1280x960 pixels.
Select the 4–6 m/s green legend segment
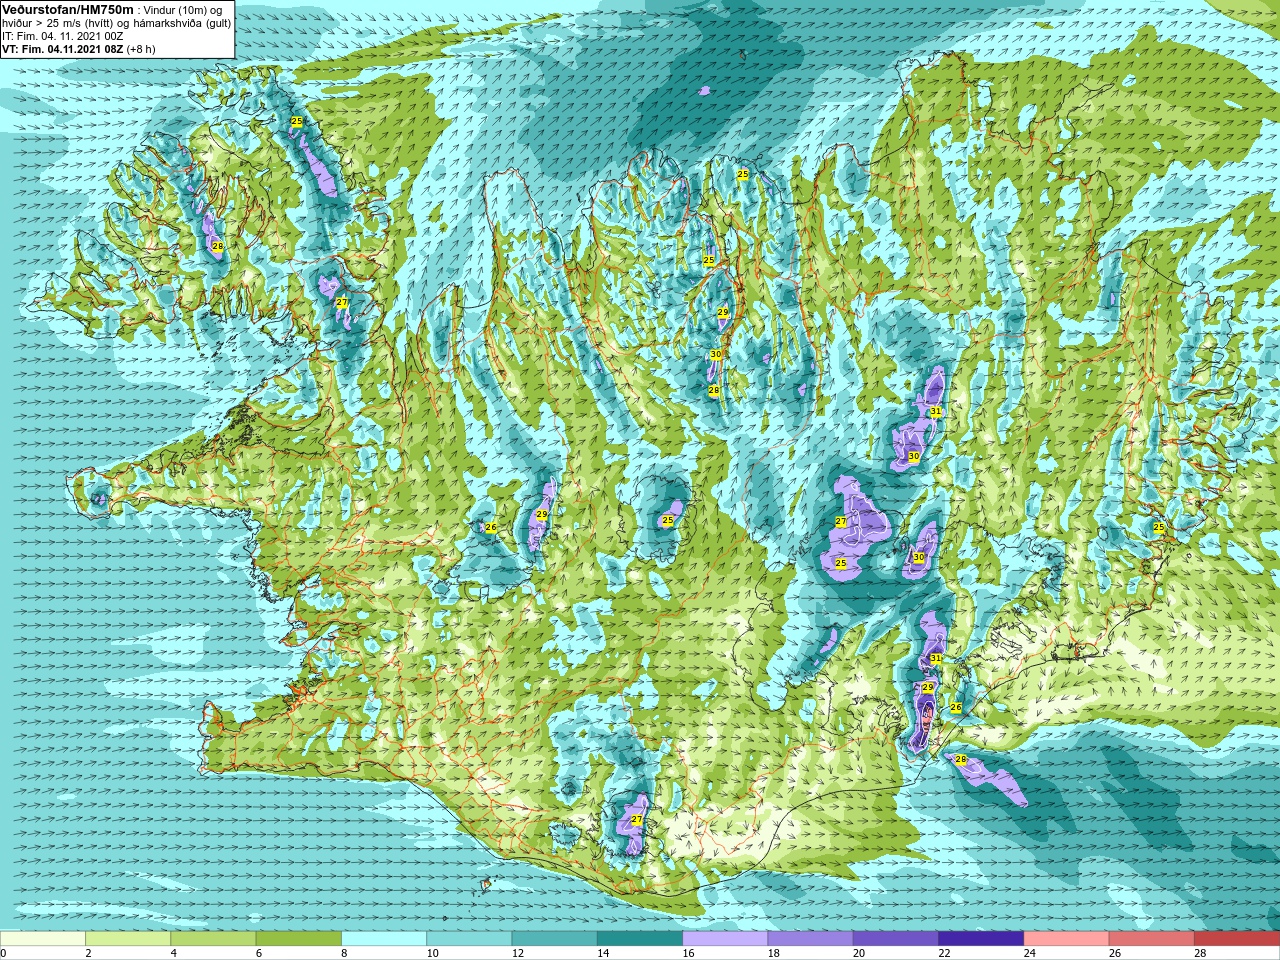tap(213, 939)
